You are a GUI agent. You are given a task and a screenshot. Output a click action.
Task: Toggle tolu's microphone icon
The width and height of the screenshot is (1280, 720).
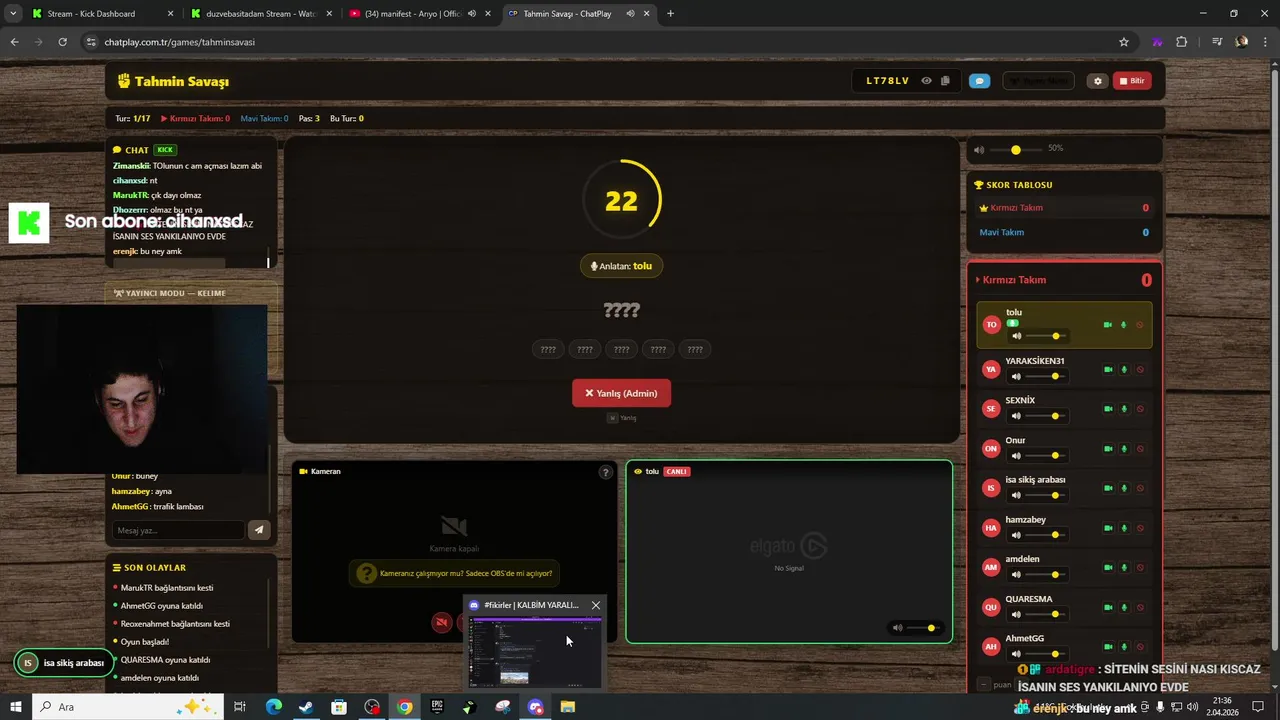pos(1124,325)
